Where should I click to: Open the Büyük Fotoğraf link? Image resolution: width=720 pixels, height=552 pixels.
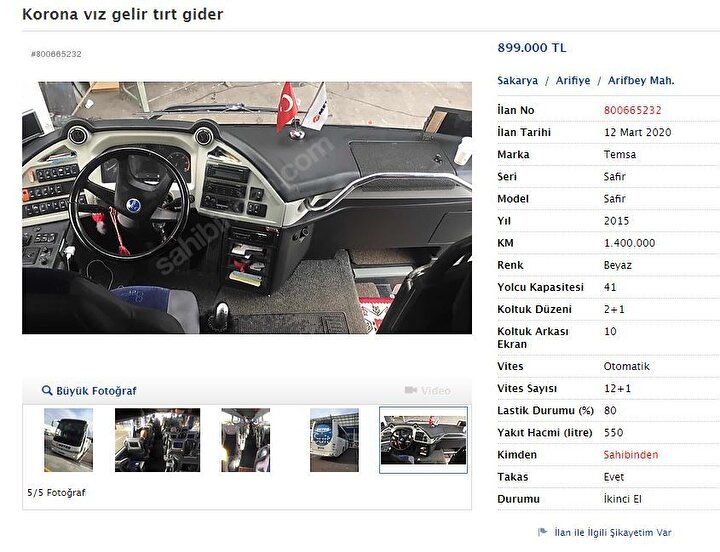coord(96,391)
